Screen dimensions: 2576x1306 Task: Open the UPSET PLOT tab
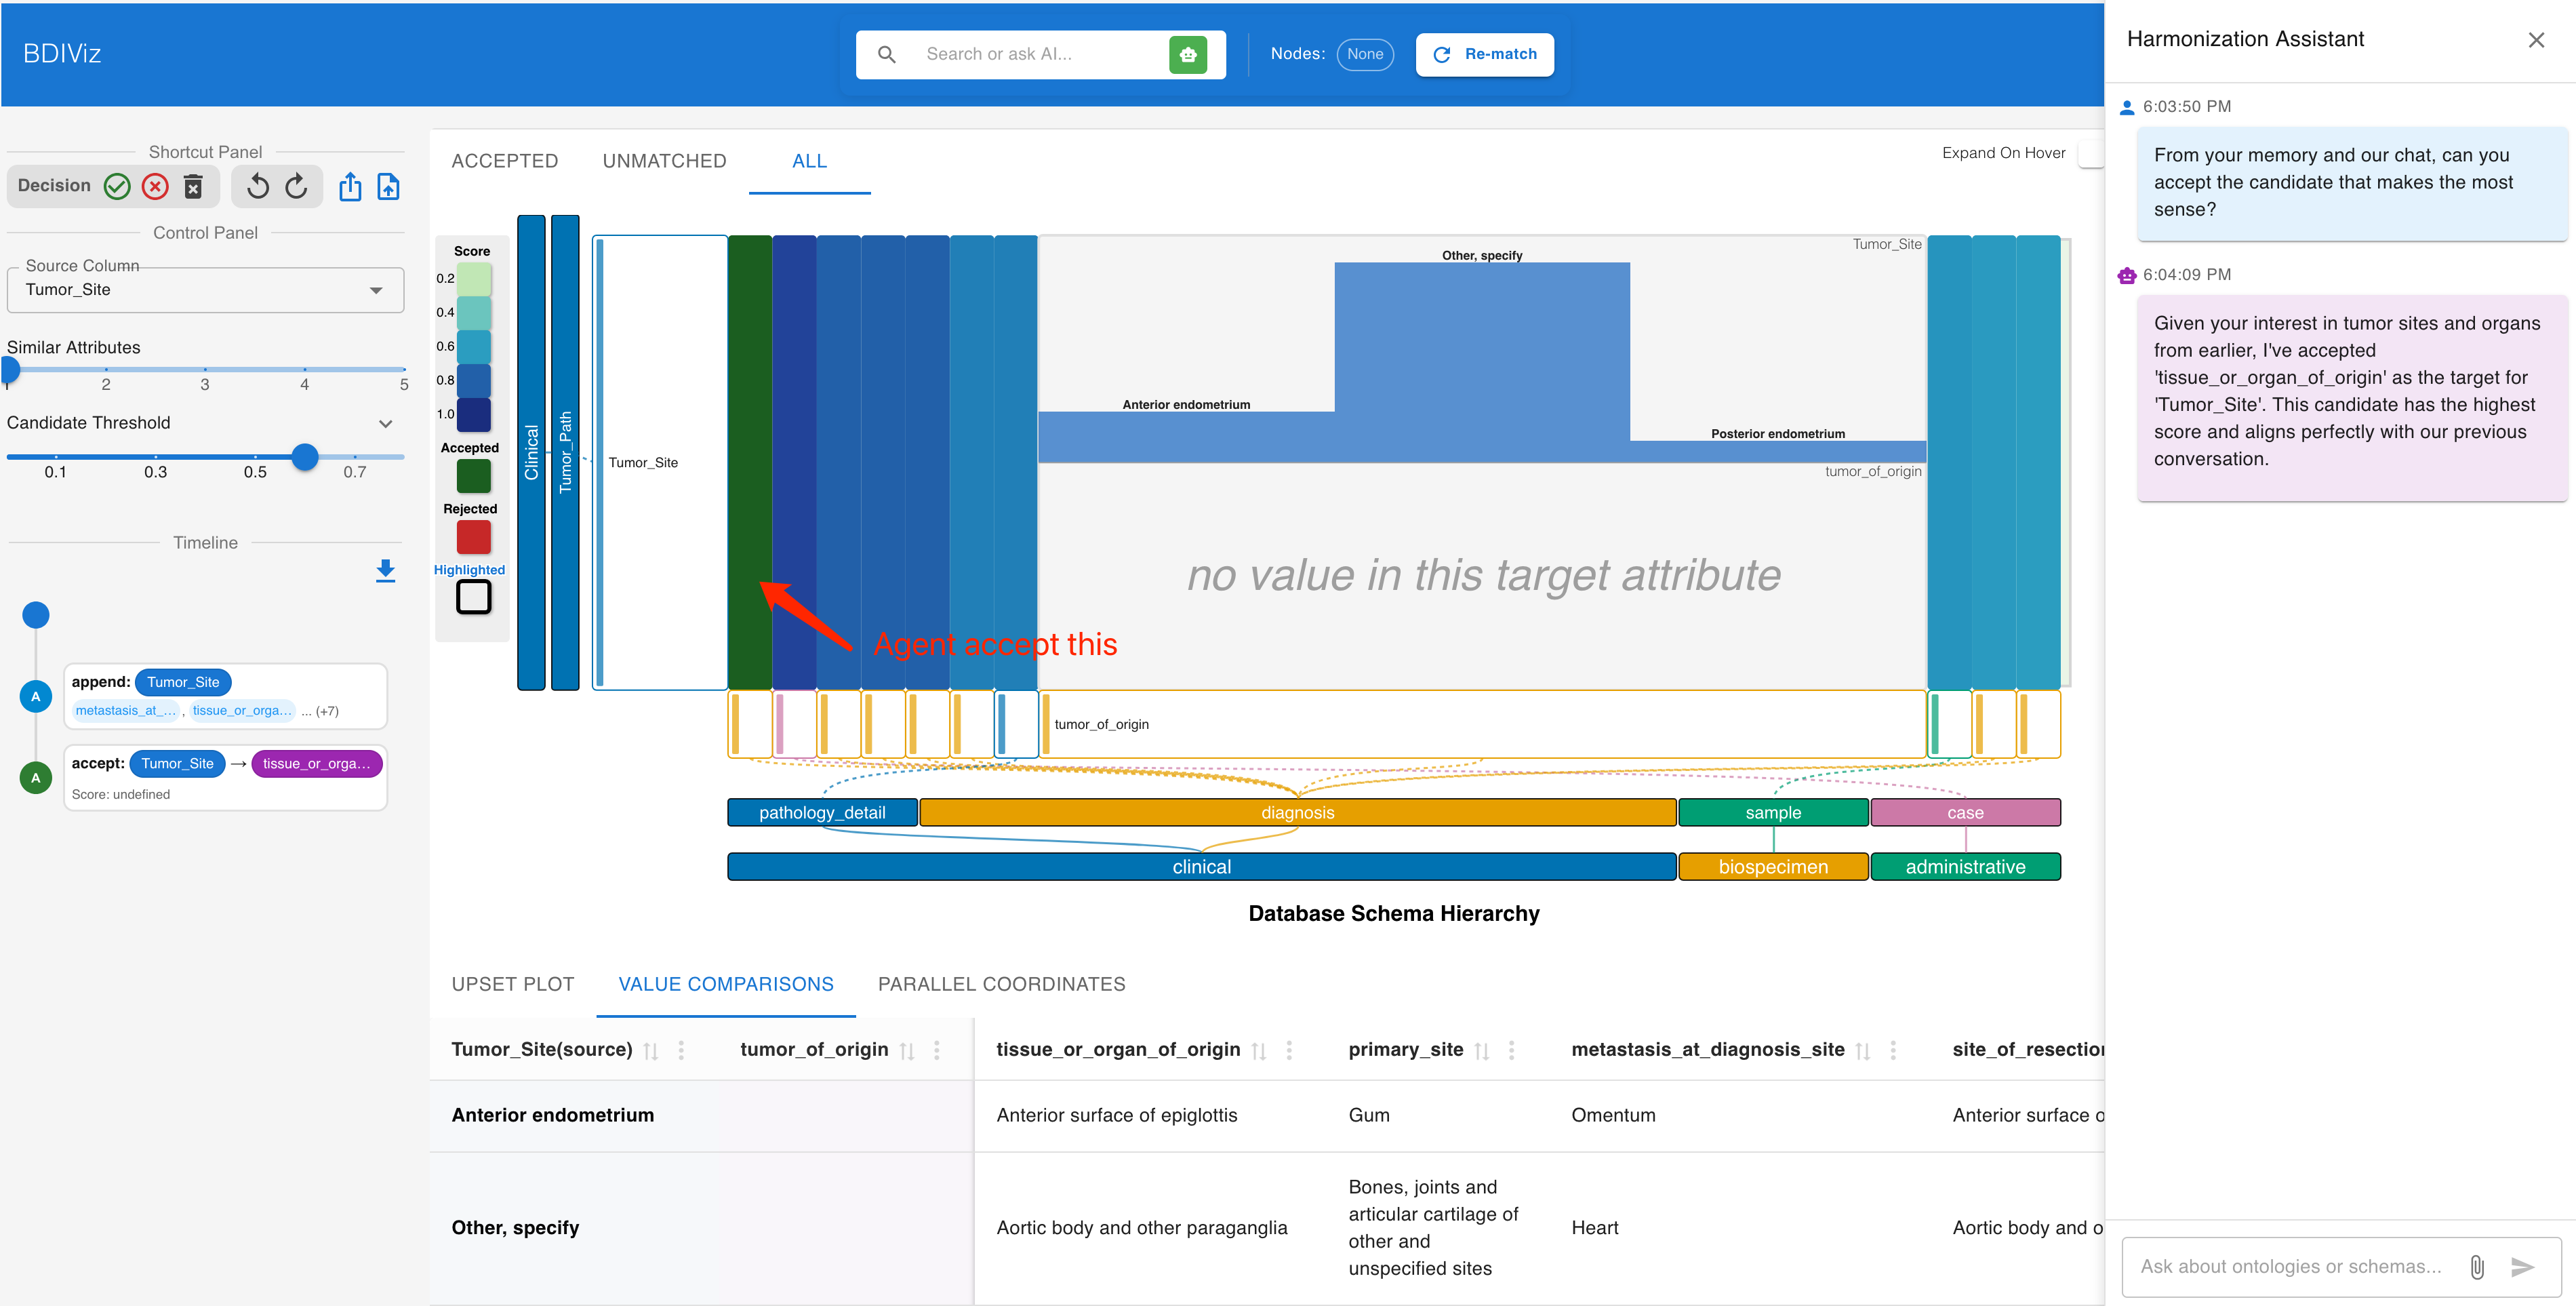512,984
